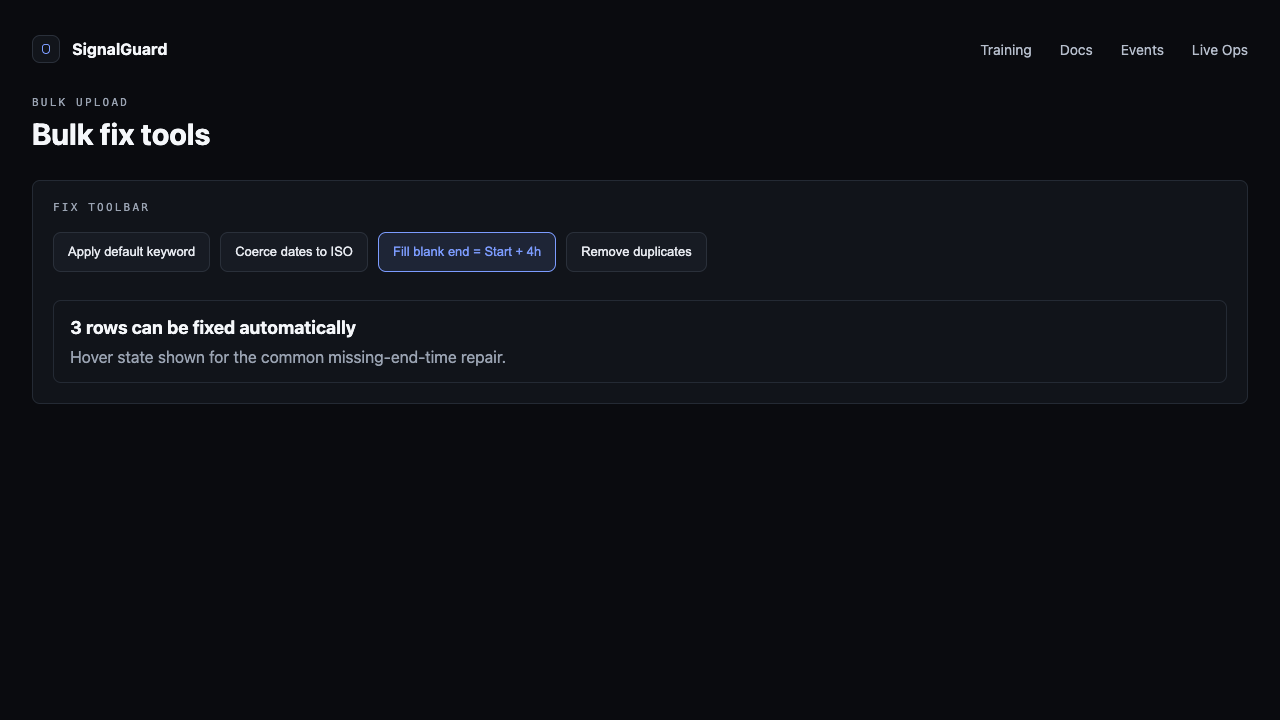
Task: Click the SignalGuard shield logo icon
Action: (46, 49)
